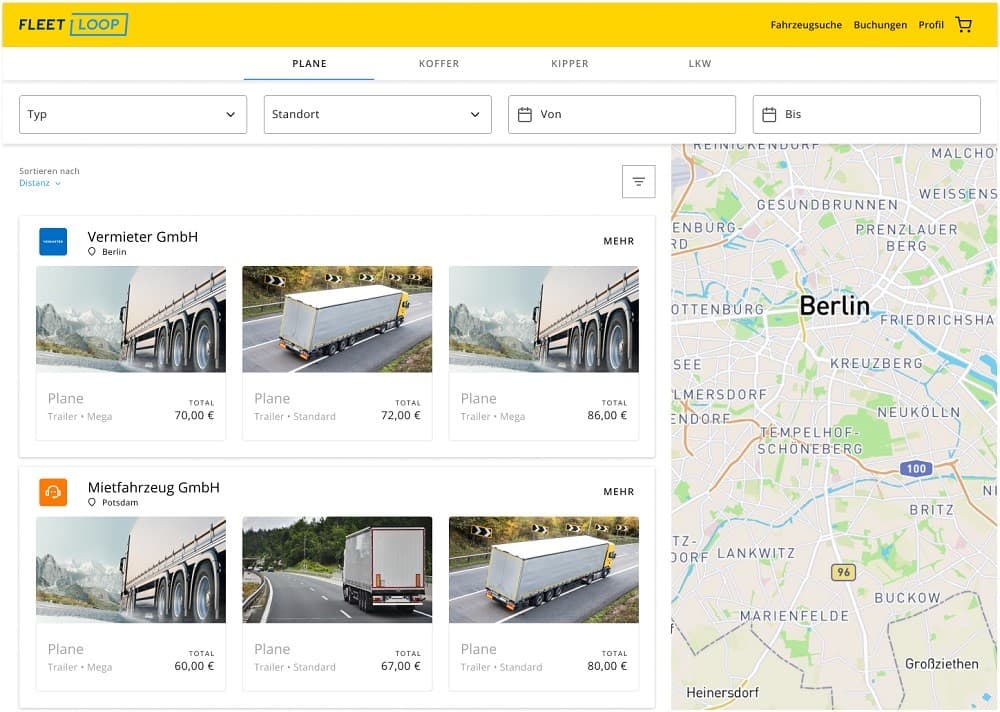This screenshot has height=712, width=1000.
Task: Go to Buchungen in the header
Action: [x=880, y=25]
